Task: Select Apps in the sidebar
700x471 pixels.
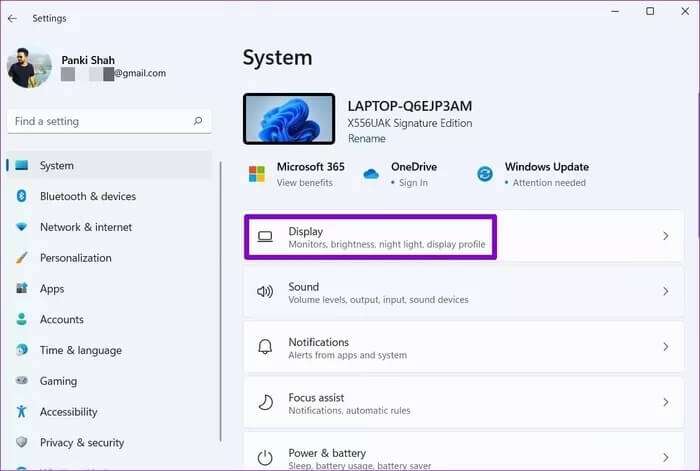Action: pyautogui.click(x=109, y=288)
